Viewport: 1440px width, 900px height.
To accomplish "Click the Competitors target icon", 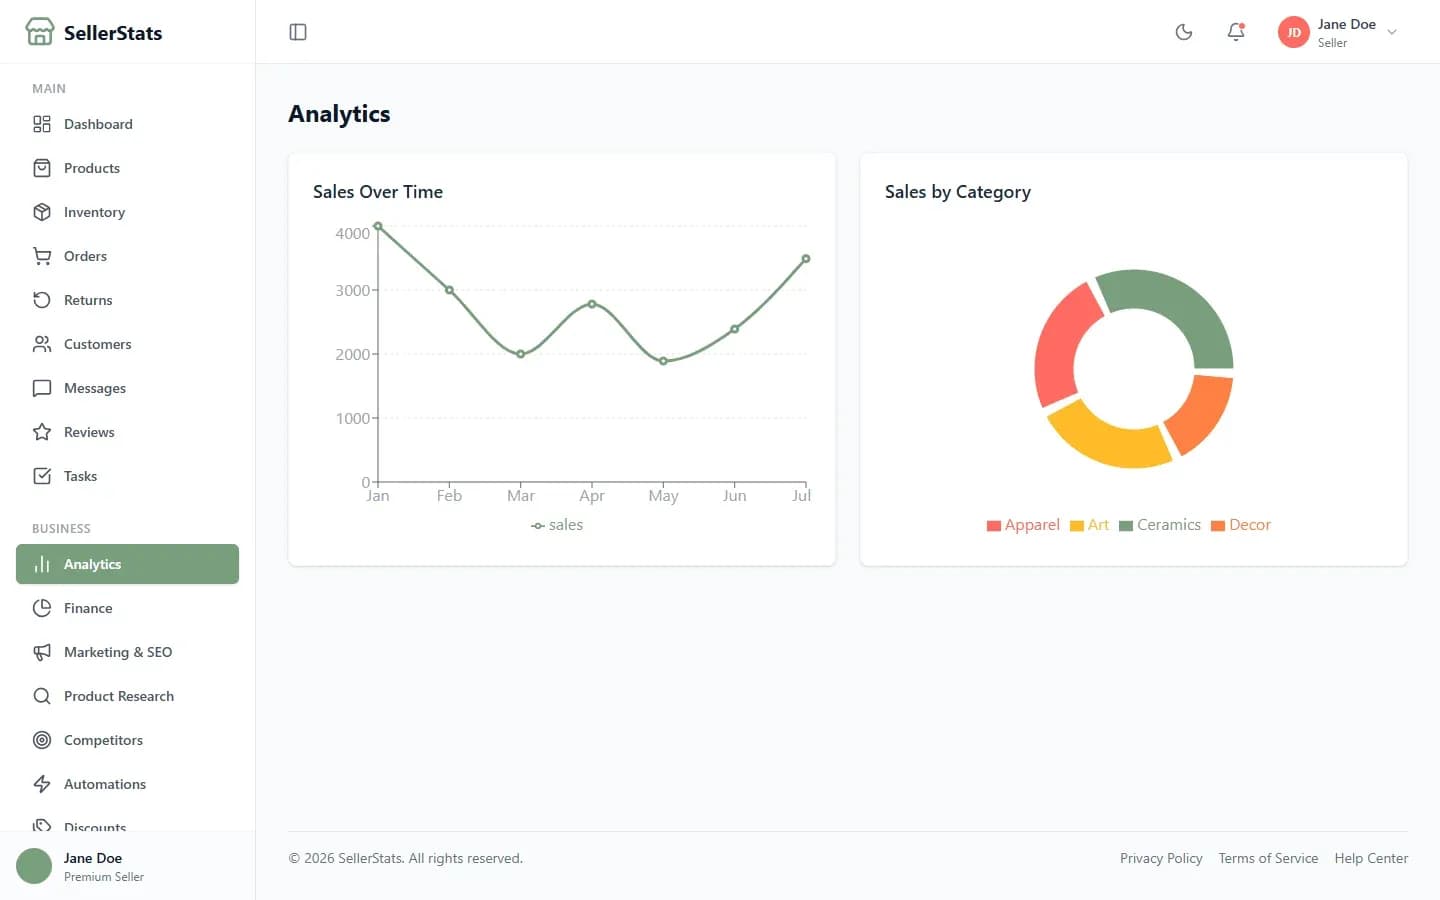I will pyautogui.click(x=42, y=740).
